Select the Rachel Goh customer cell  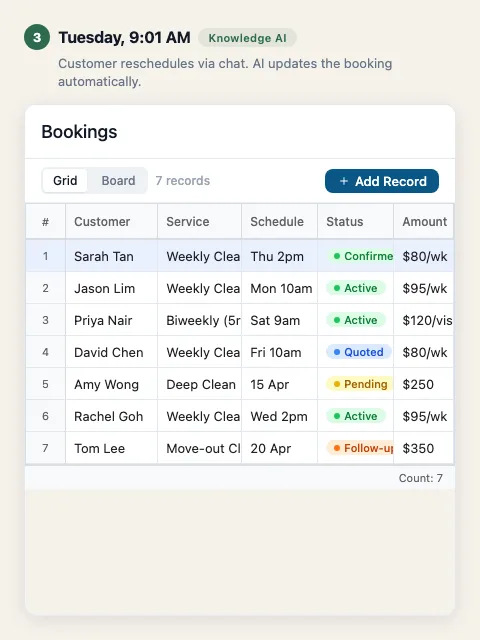[x=111, y=416]
